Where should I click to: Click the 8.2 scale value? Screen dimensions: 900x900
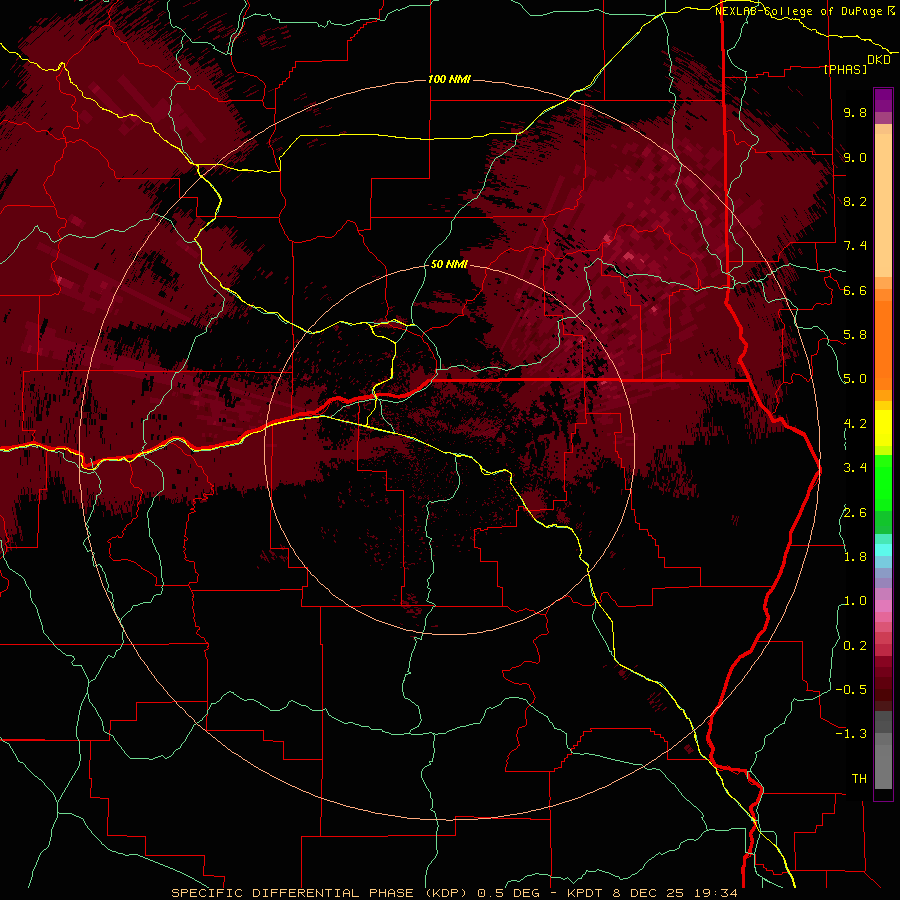click(855, 201)
